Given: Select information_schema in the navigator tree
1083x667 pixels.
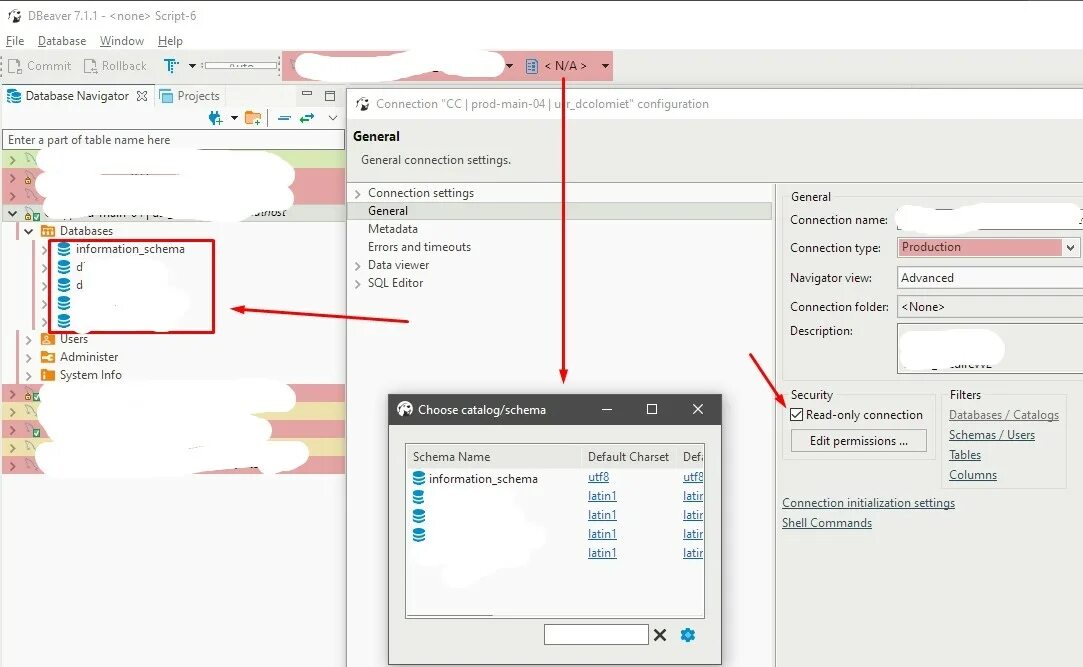Looking at the screenshot, I should click(130, 249).
